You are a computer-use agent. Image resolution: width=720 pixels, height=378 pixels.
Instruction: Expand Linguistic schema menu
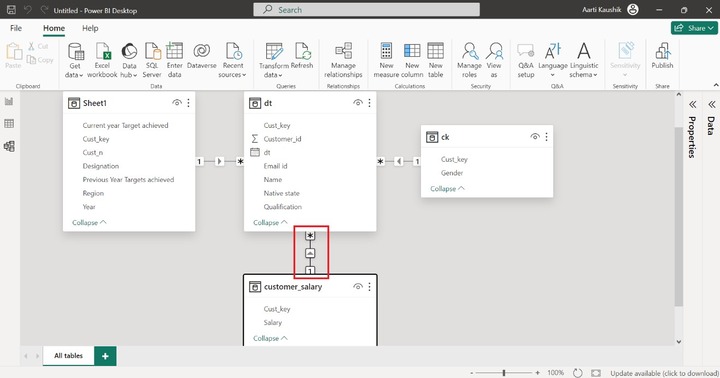[584, 60]
